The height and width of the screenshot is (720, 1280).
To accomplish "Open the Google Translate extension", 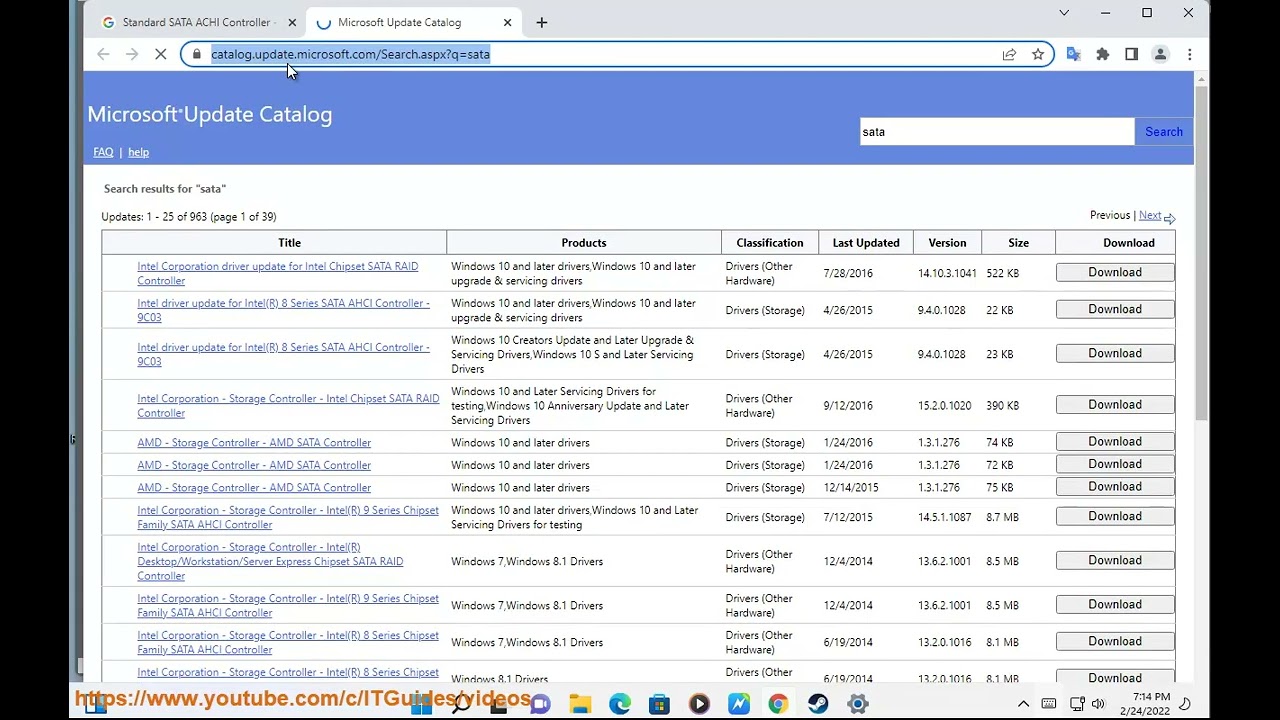I will tap(1073, 54).
